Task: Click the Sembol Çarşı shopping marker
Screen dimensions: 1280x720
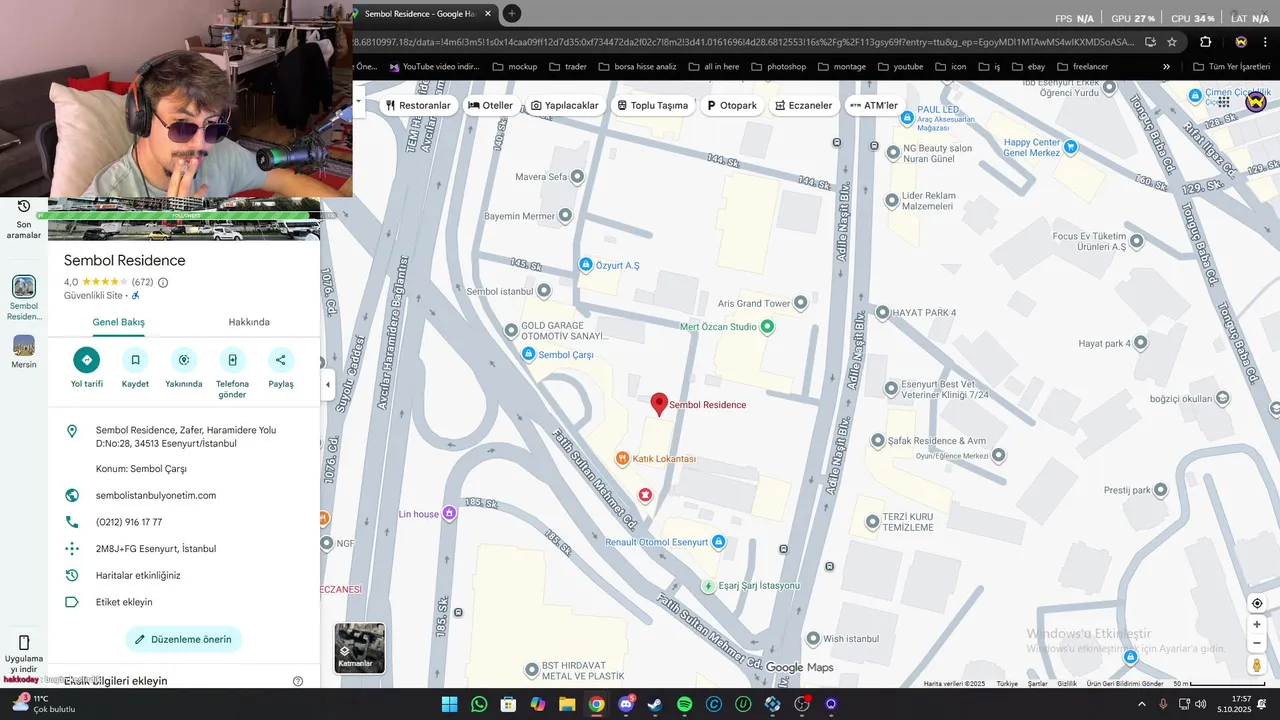Action: coord(528,354)
